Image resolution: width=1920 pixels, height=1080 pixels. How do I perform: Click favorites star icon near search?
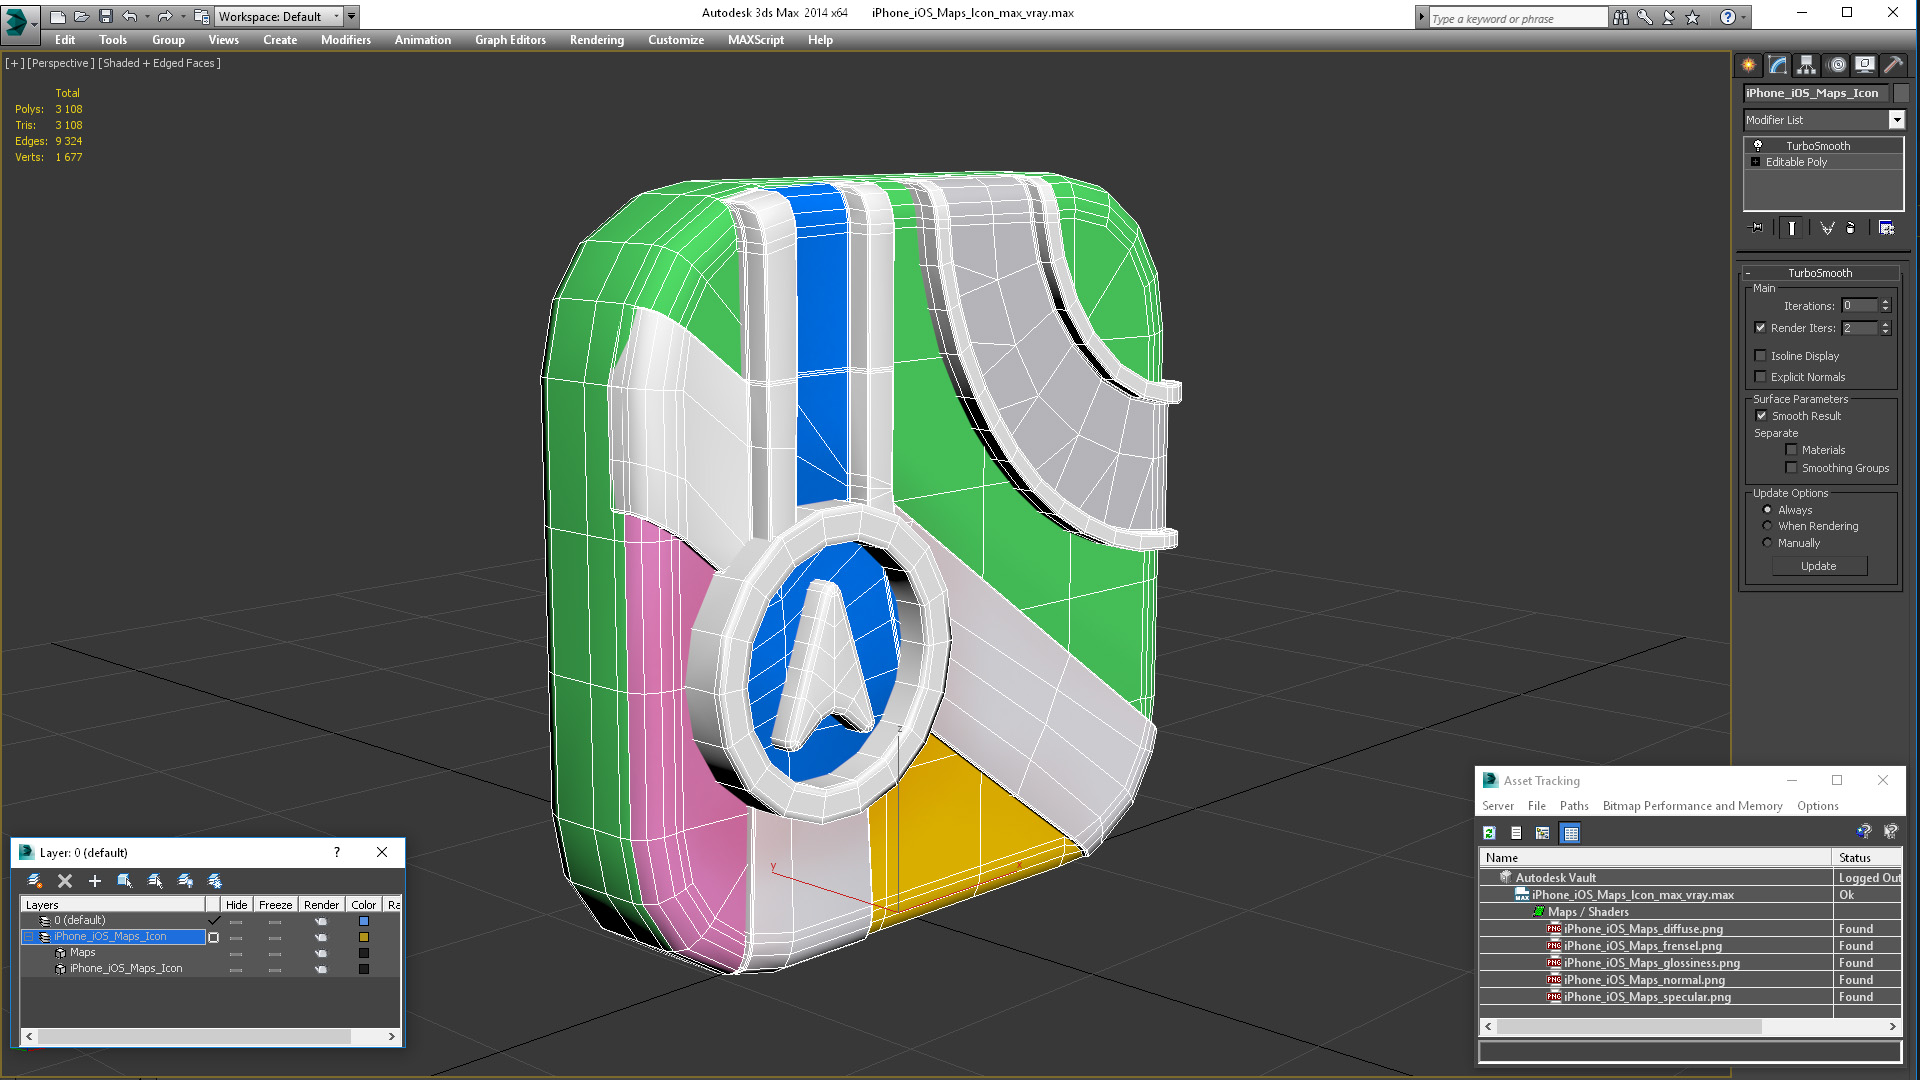click(1693, 17)
